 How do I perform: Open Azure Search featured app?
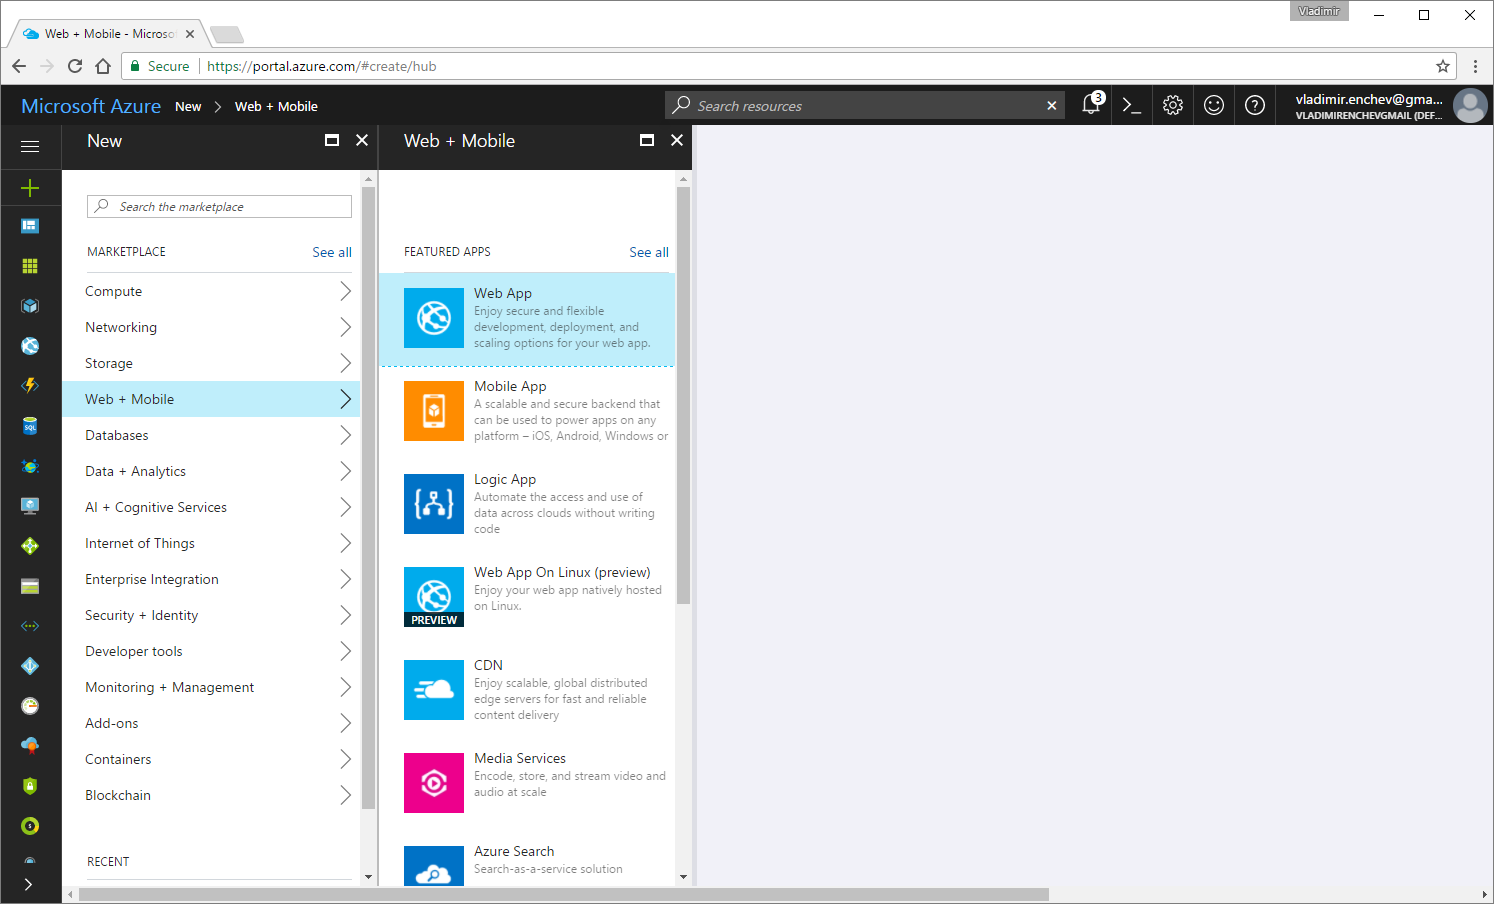(527, 865)
